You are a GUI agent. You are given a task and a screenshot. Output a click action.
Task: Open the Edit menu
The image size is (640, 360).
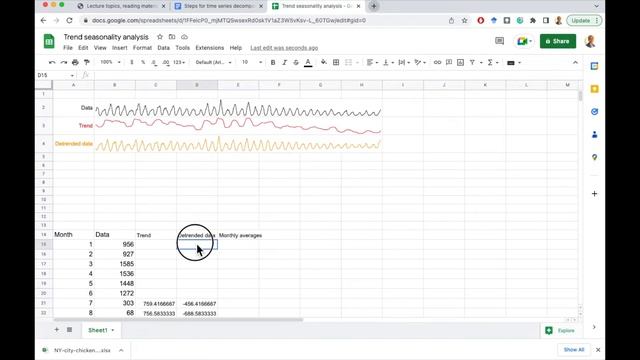point(83,48)
